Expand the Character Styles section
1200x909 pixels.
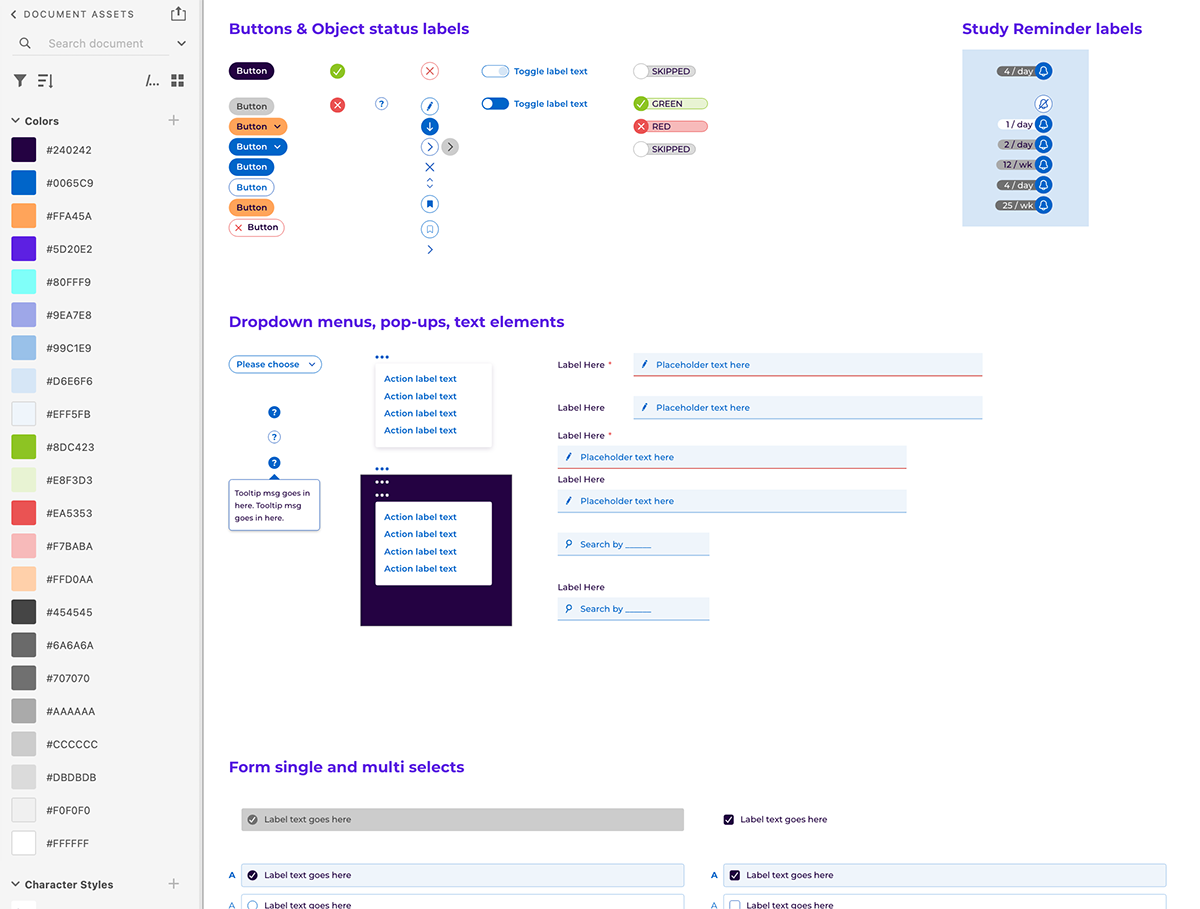point(16,884)
